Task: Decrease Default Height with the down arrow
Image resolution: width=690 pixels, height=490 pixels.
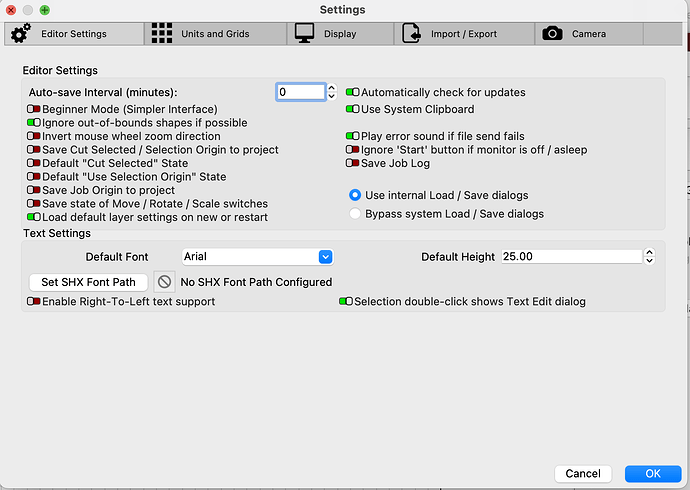Action: (x=650, y=260)
